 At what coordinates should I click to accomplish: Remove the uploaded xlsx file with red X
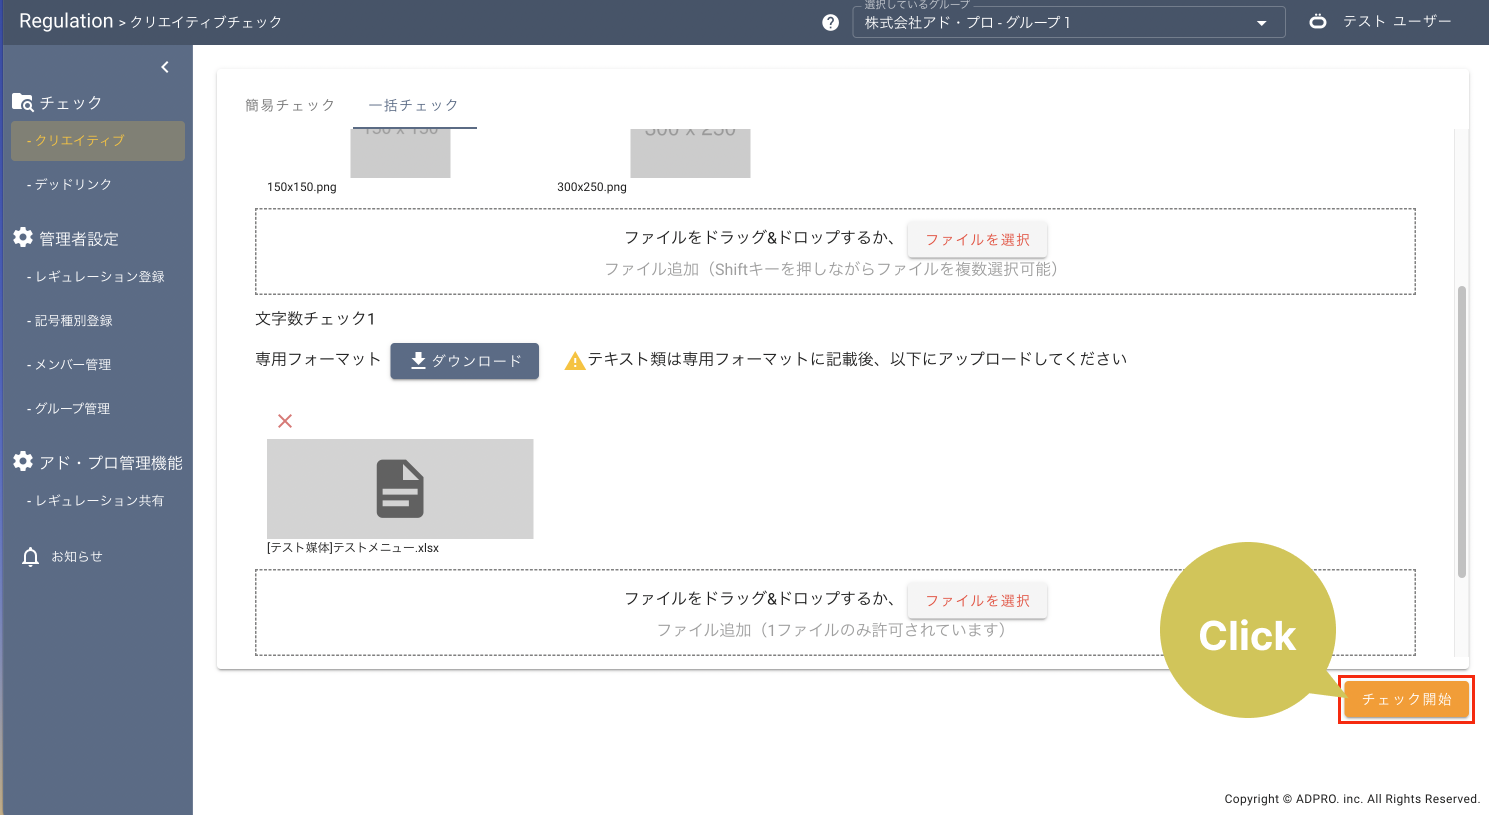[285, 421]
